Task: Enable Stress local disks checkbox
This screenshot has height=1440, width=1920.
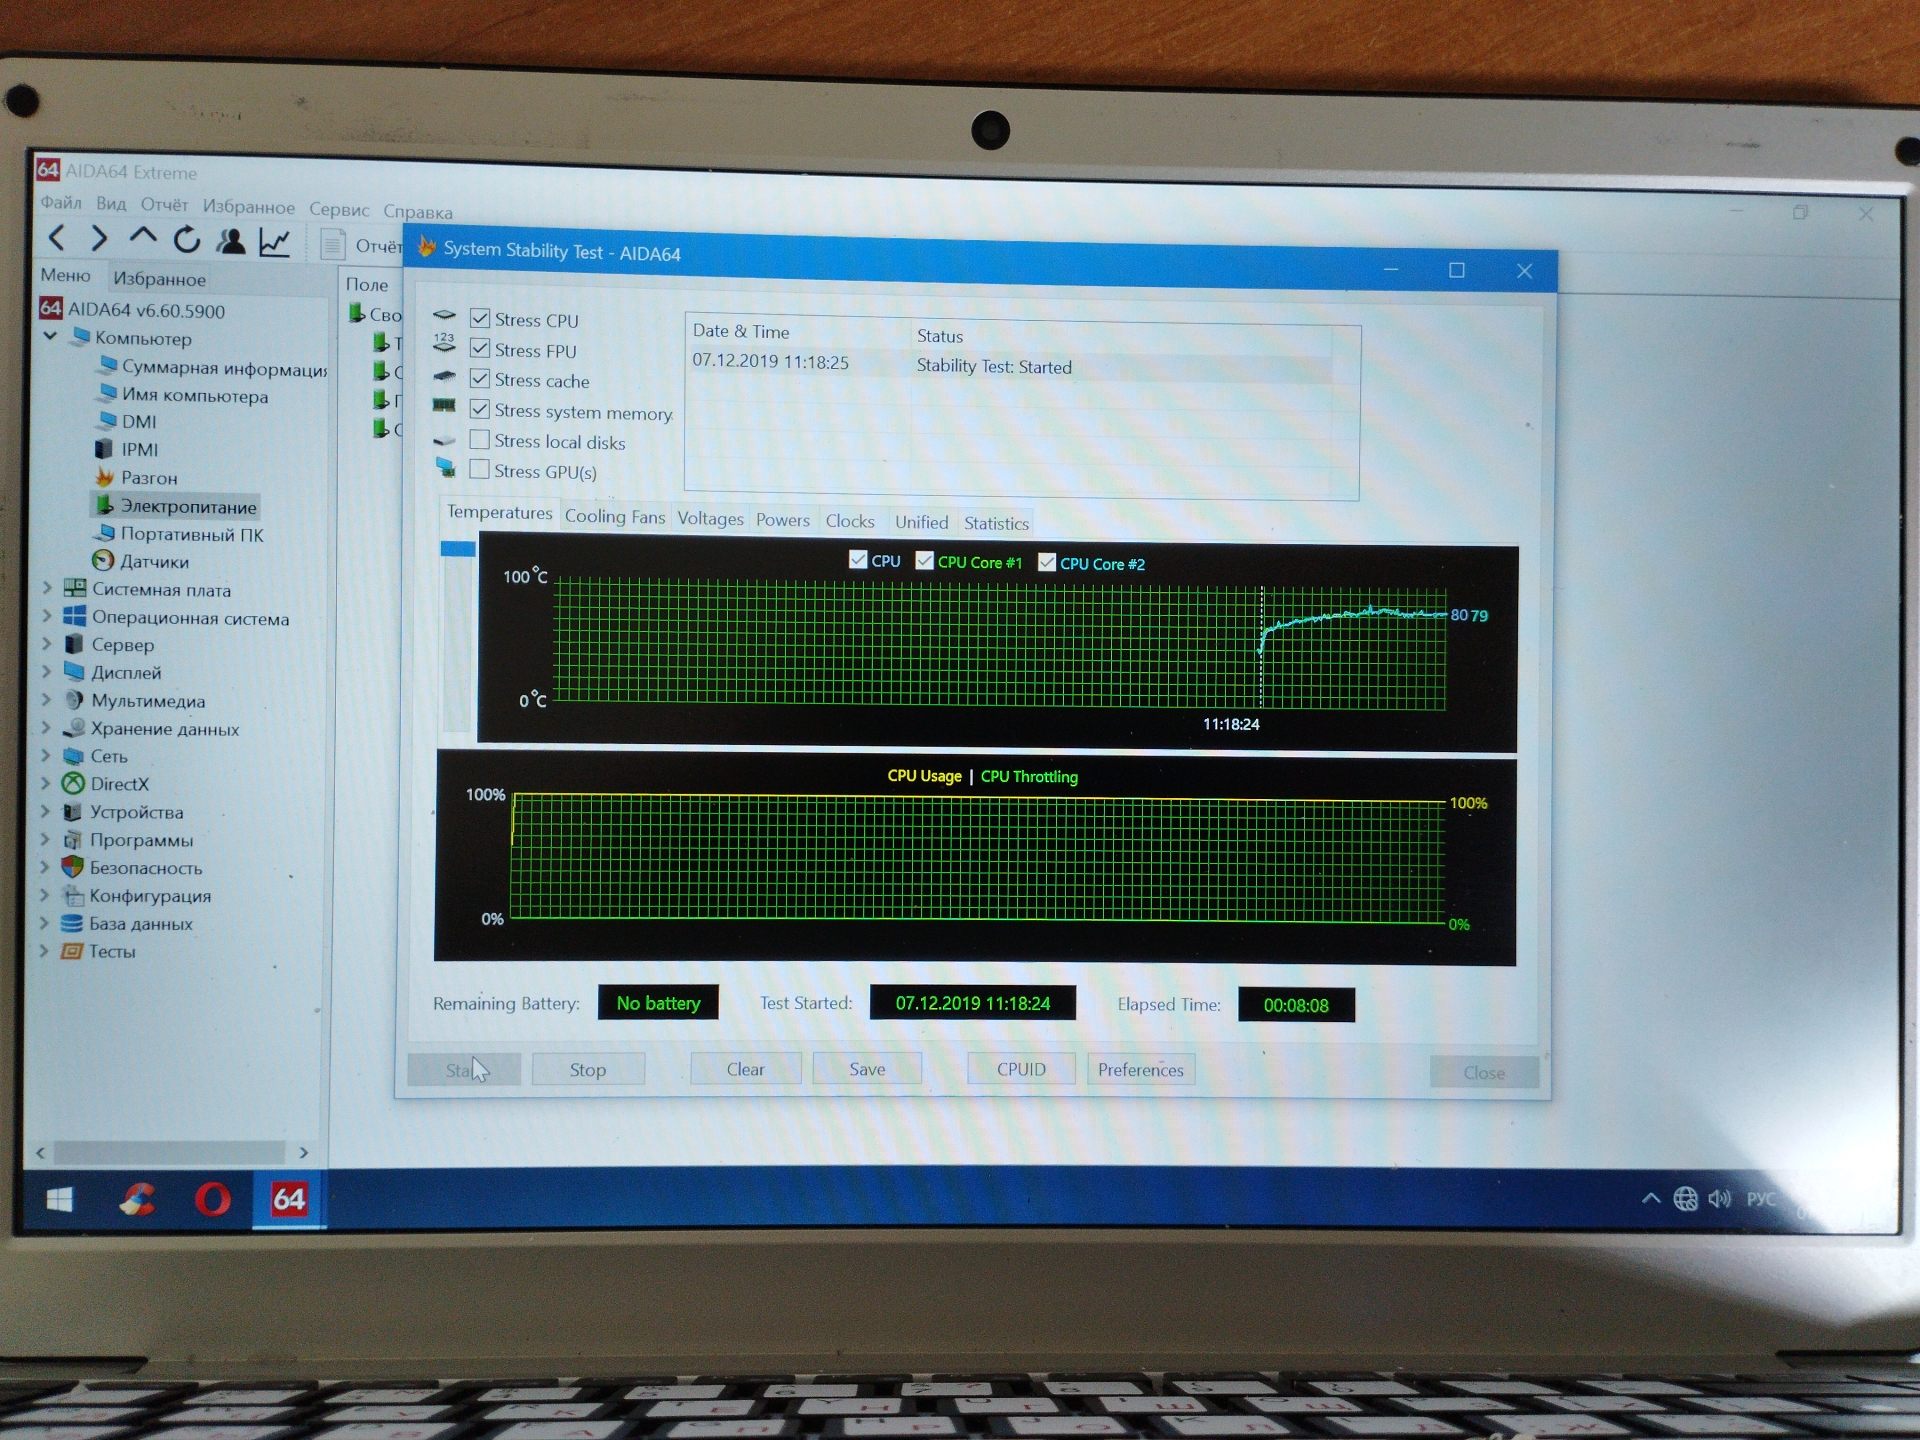Action: [x=480, y=439]
